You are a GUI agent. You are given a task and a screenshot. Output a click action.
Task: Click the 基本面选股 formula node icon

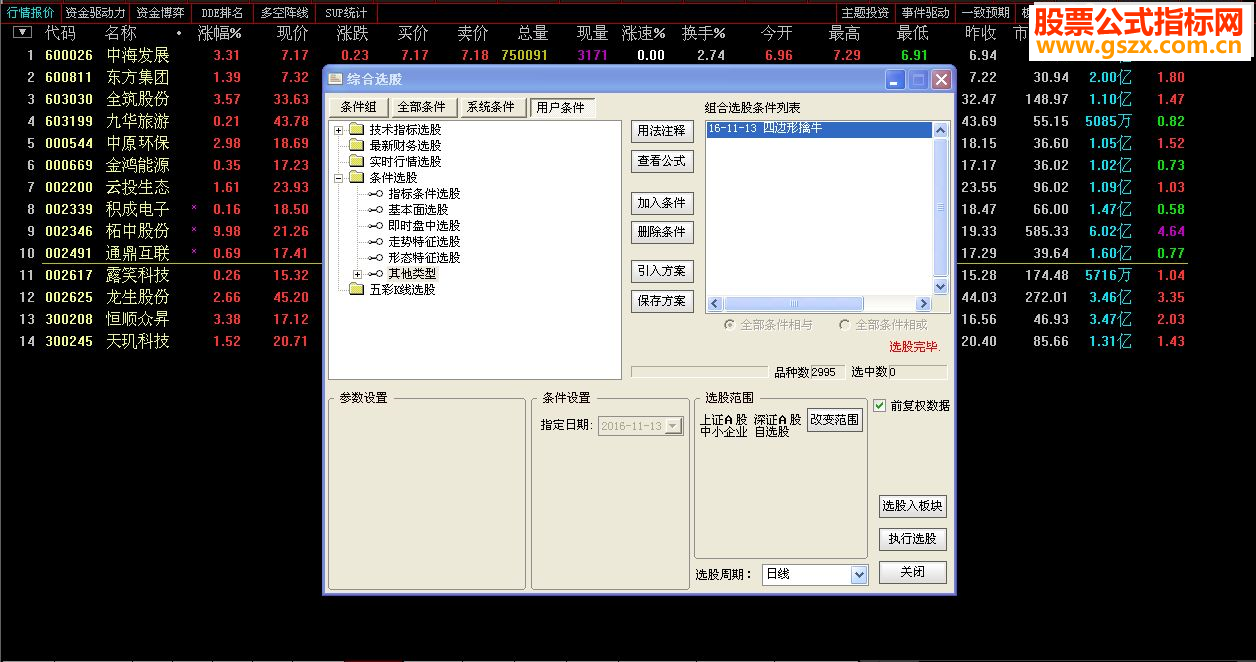[x=376, y=210]
